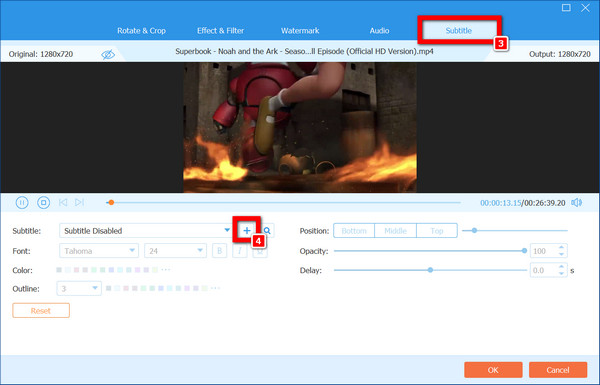Skip to next frame
Image resolution: width=600 pixels, height=385 pixels.
point(80,202)
